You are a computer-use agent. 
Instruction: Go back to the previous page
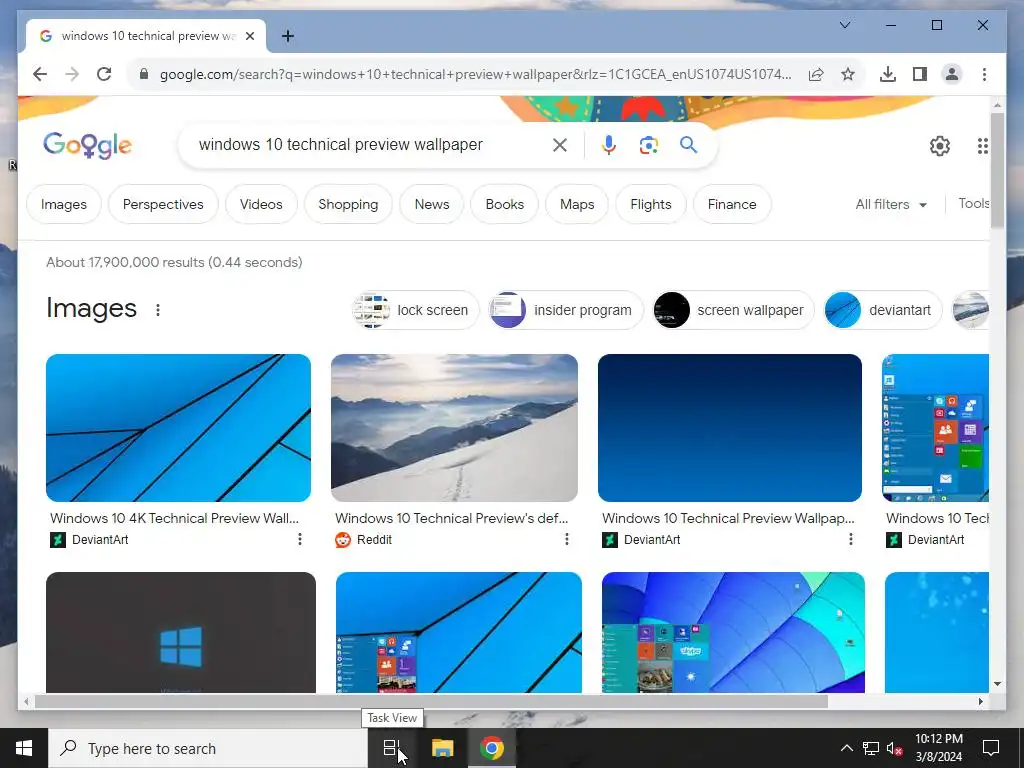pos(40,74)
